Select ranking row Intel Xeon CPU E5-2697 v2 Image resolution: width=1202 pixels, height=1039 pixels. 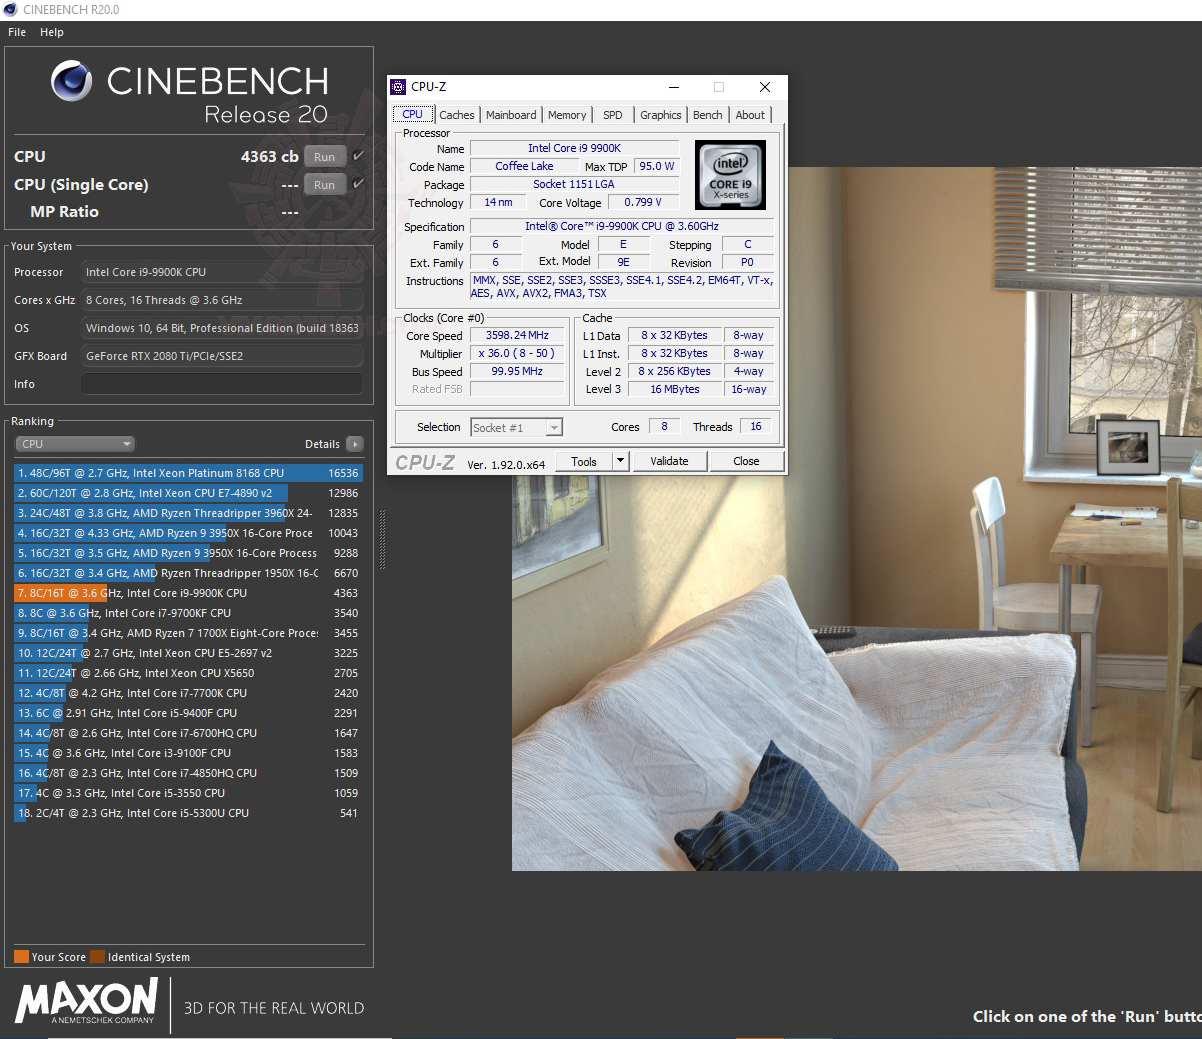pyautogui.click(x=188, y=653)
